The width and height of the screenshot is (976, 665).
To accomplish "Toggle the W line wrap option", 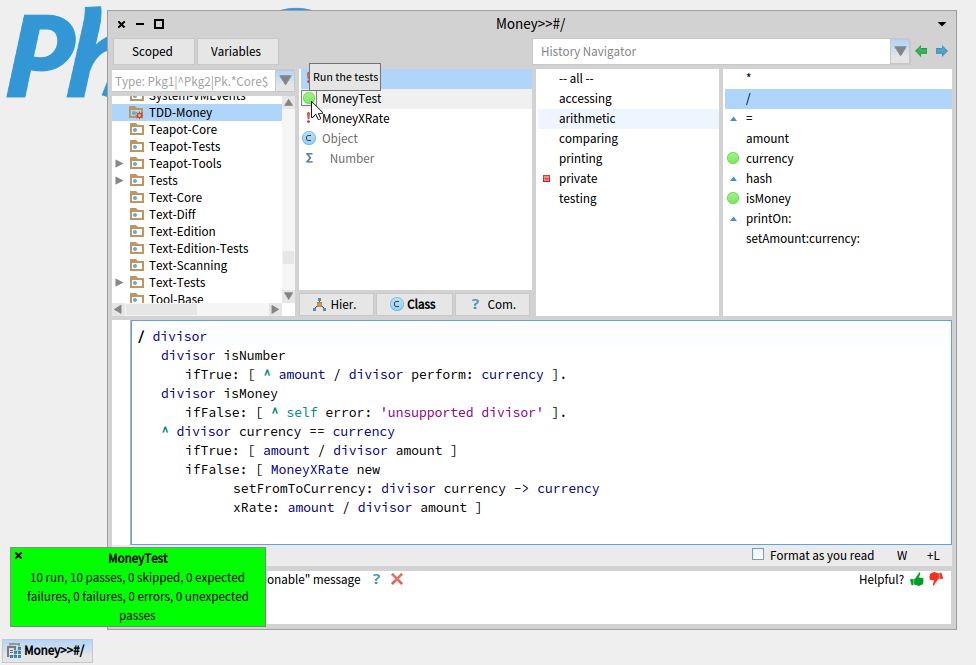I will click(902, 555).
